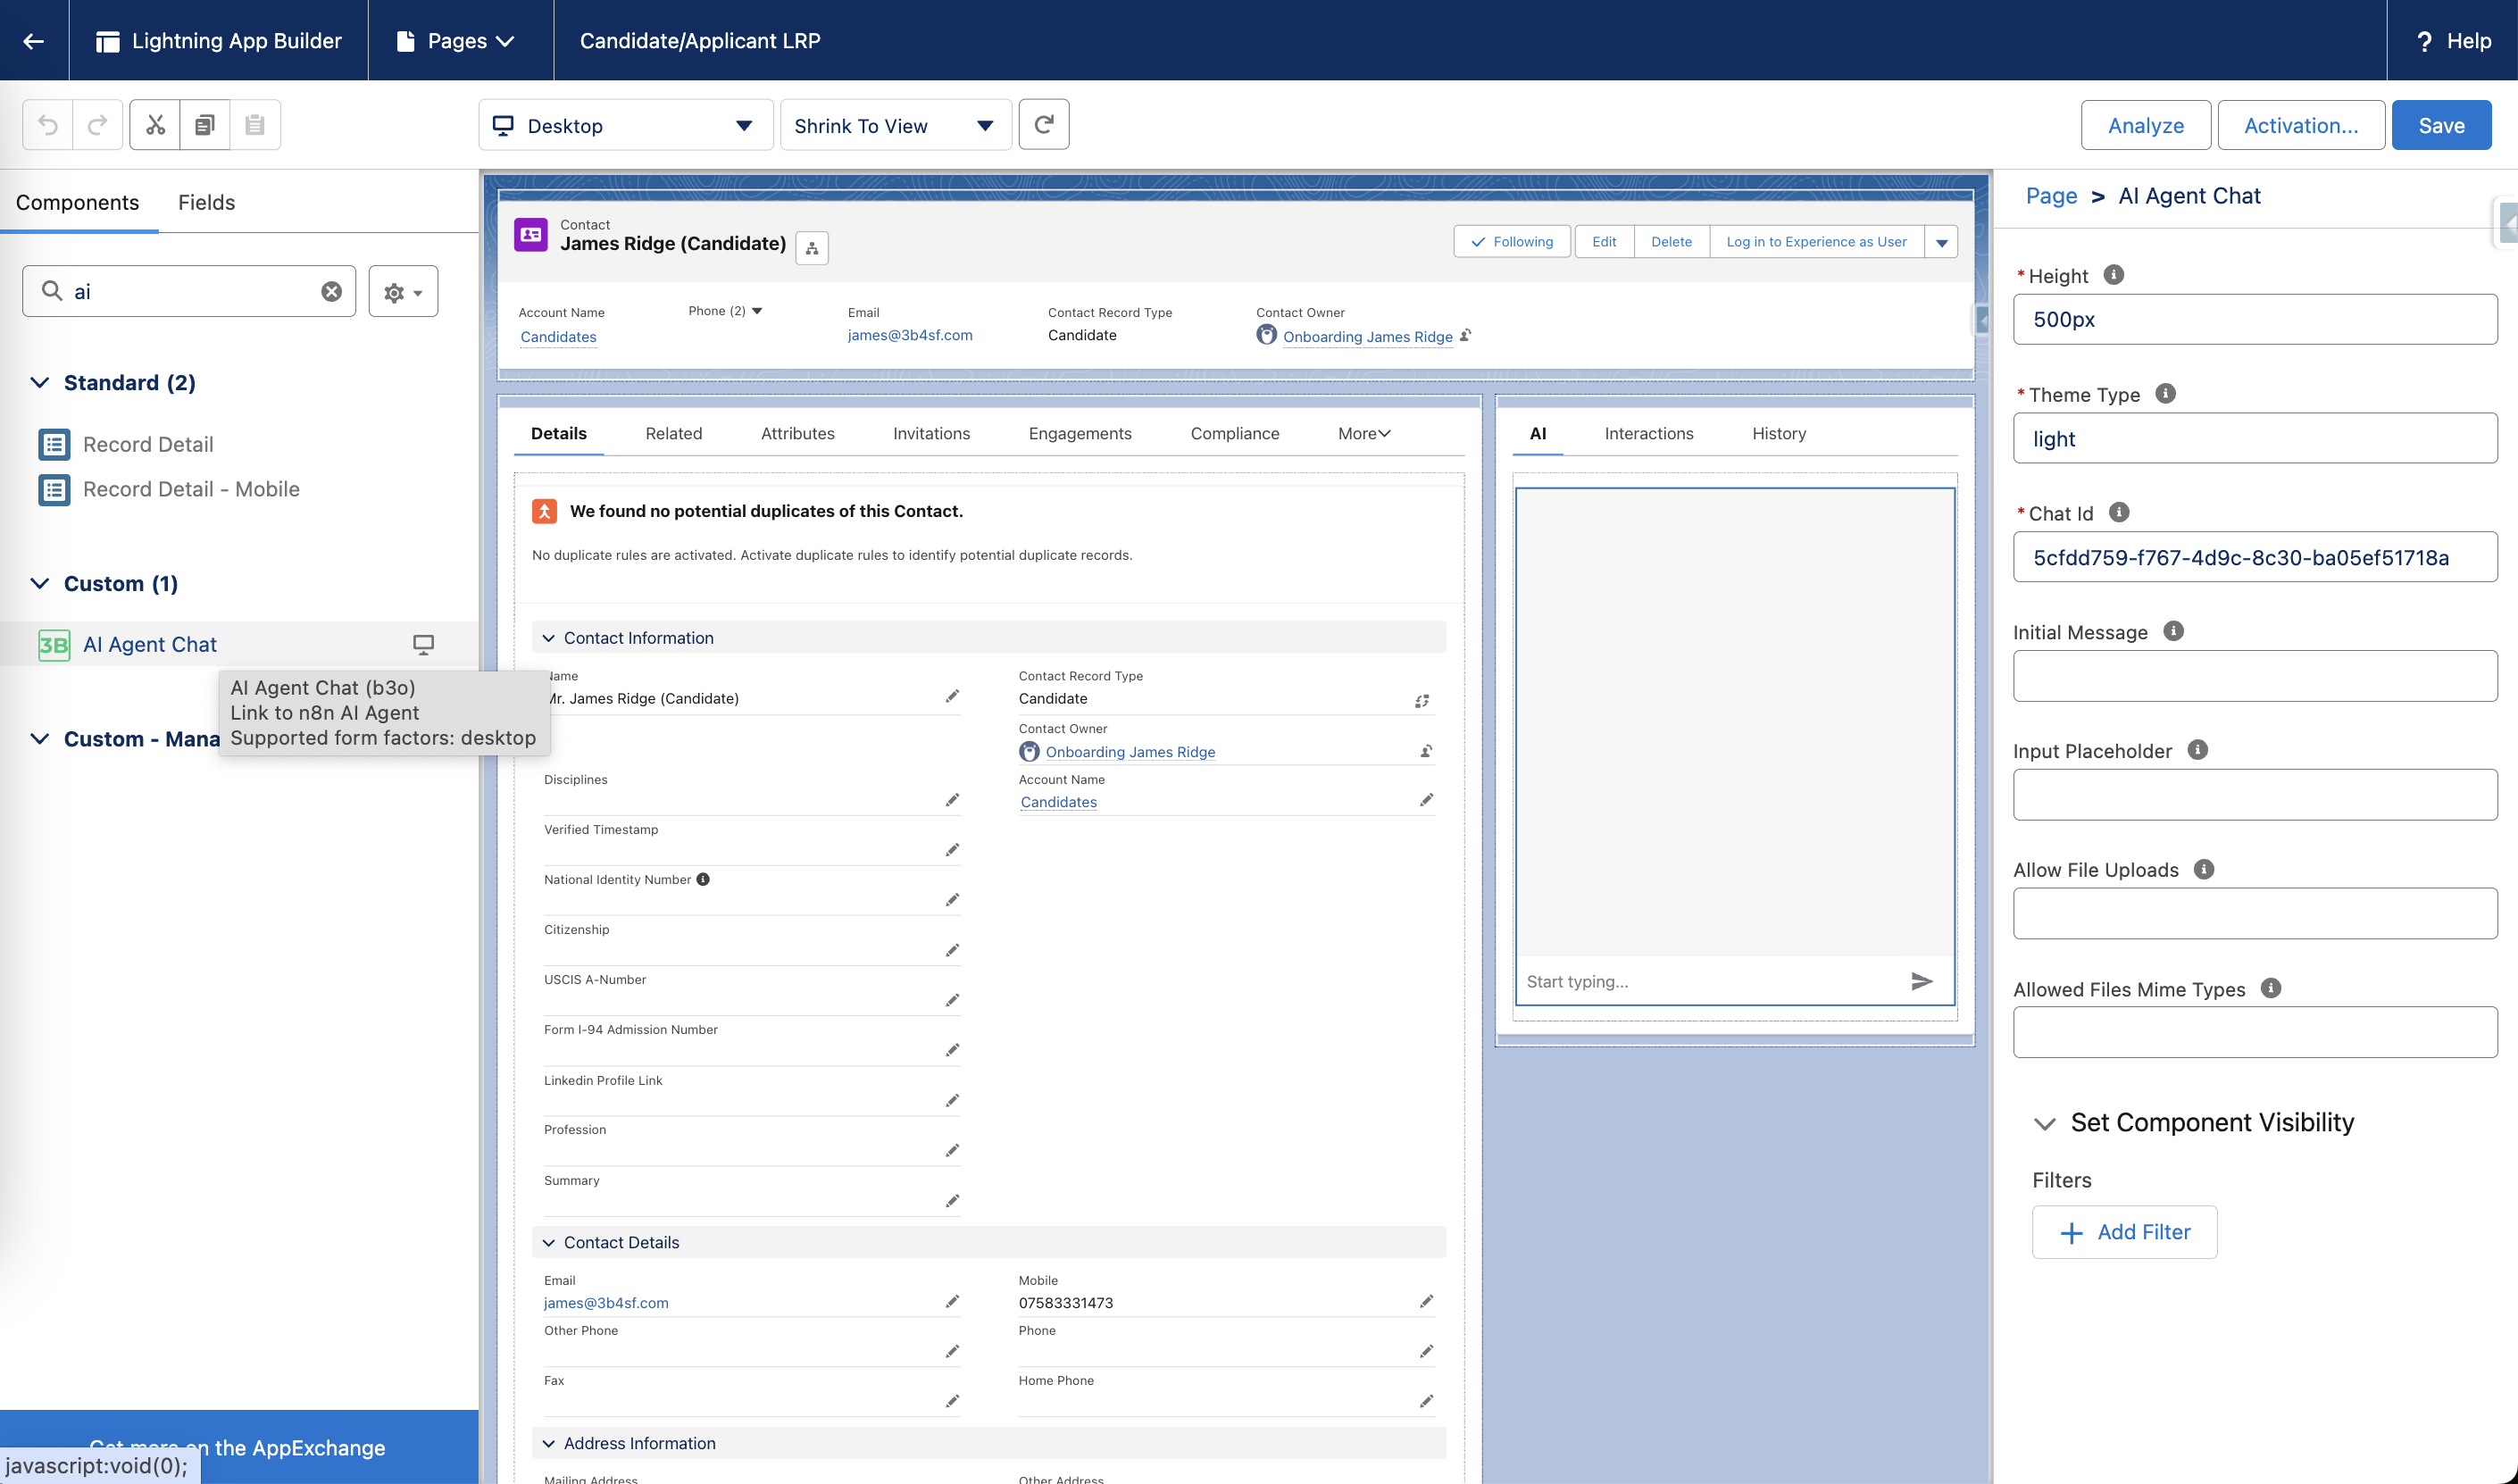Toggle the Following button
Image resolution: width=2518 pixels, height=1484 pixels.
pyautogui.click(x=1511, y=242)
